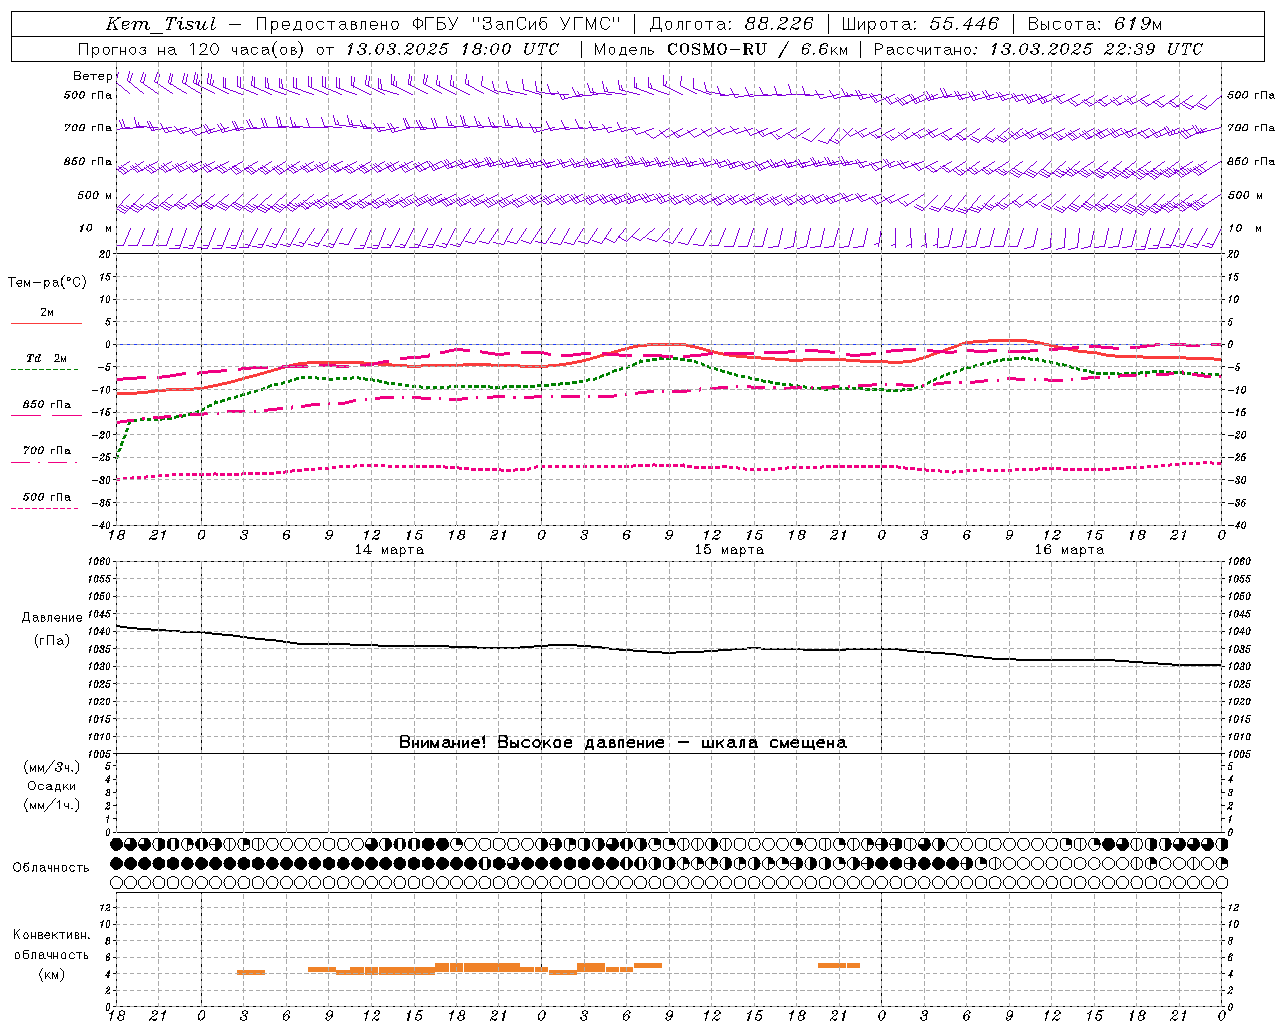Click the Осадки precipitation label
The image size is (1280, 1024).
52,786
